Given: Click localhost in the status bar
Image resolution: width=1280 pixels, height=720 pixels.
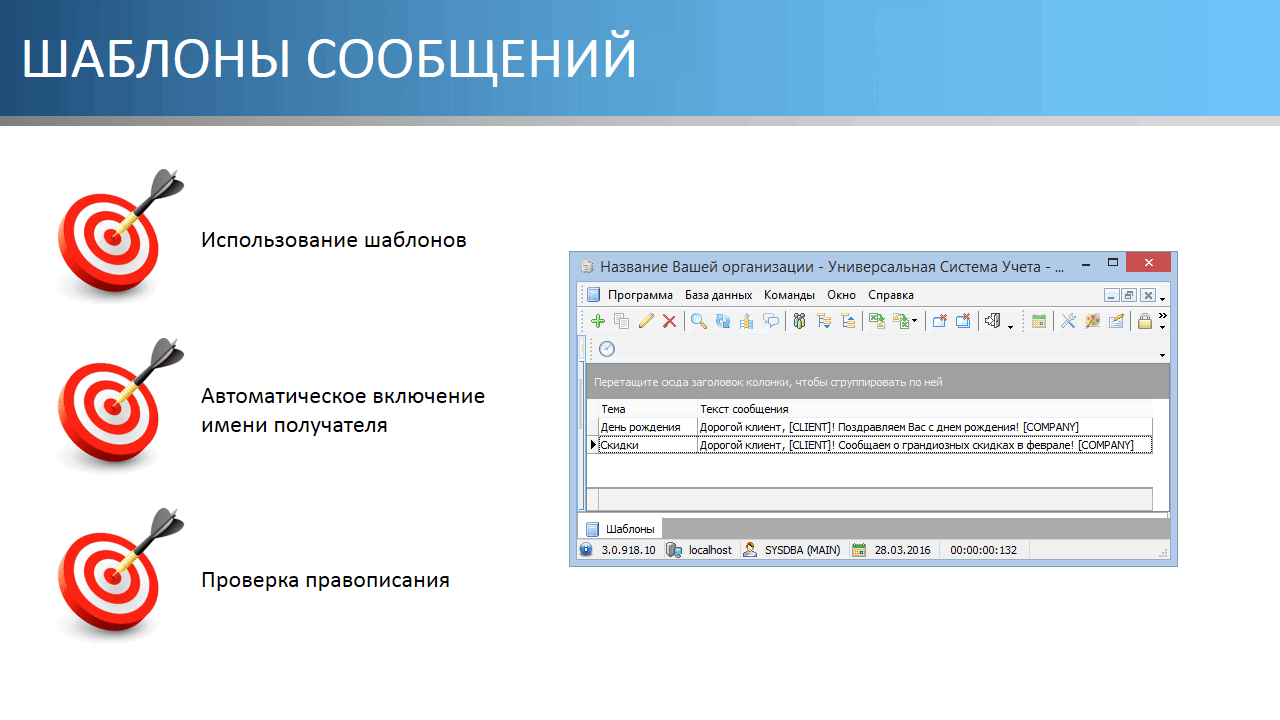Looking at the screenshot, I should pos(710,550).
